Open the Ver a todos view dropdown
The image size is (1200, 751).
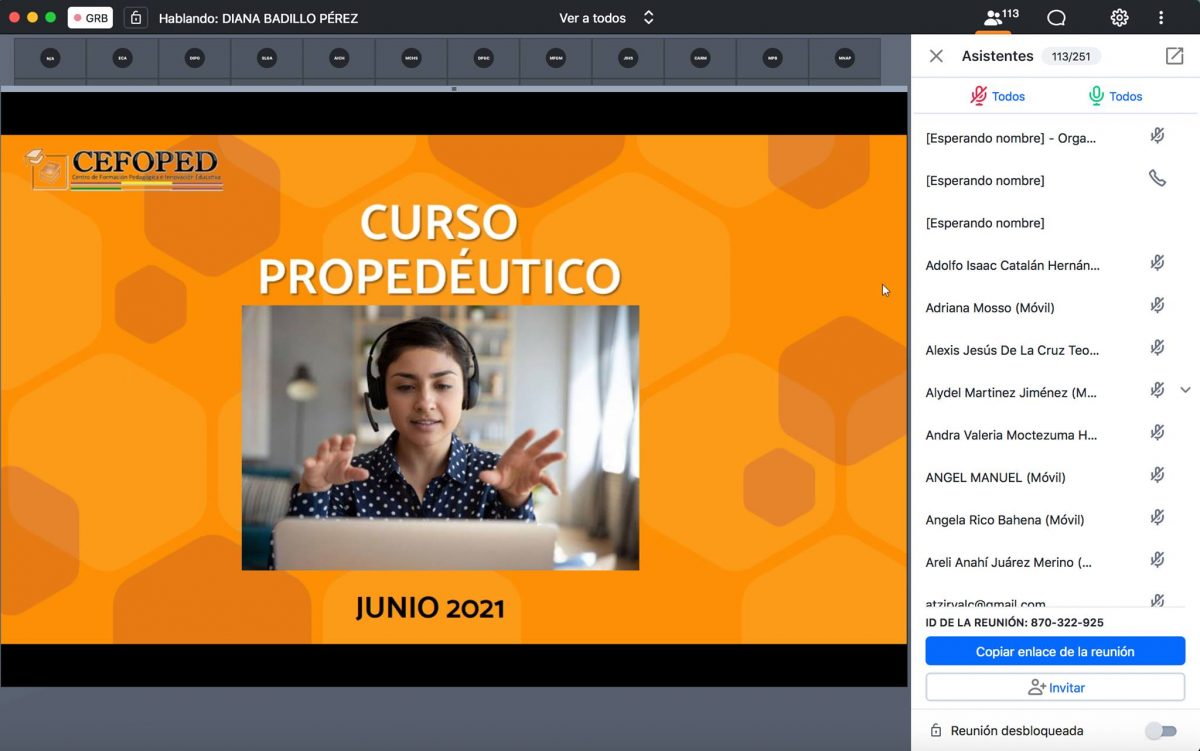click(606, 18)
